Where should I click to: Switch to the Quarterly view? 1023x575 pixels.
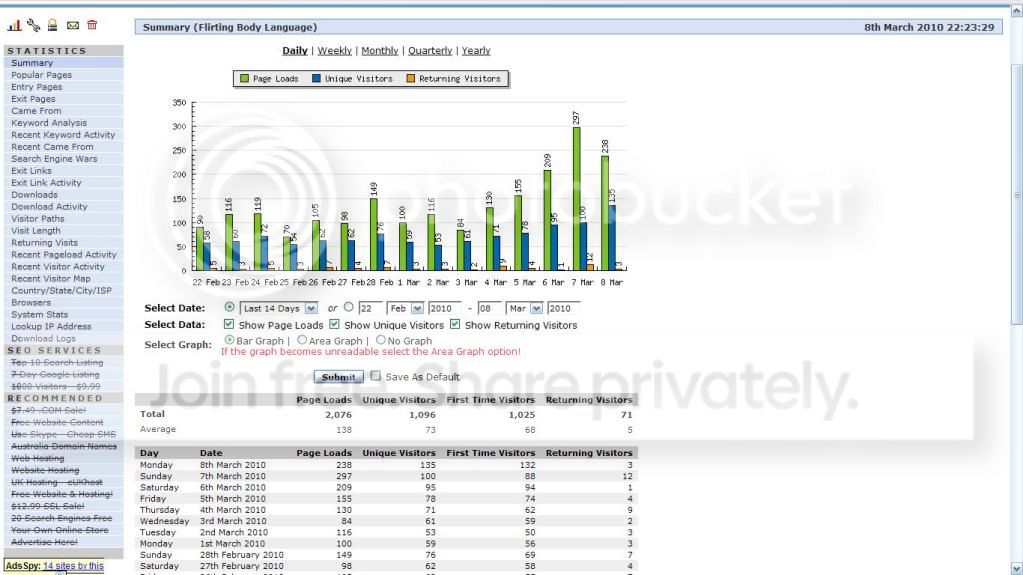pyautogui.click(x=430, y=50)
